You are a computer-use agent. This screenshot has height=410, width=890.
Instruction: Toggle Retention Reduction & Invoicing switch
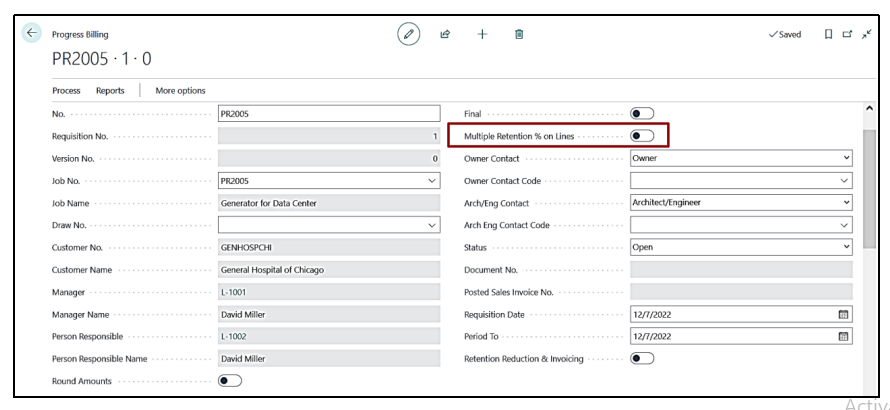[x=641, y=358]
